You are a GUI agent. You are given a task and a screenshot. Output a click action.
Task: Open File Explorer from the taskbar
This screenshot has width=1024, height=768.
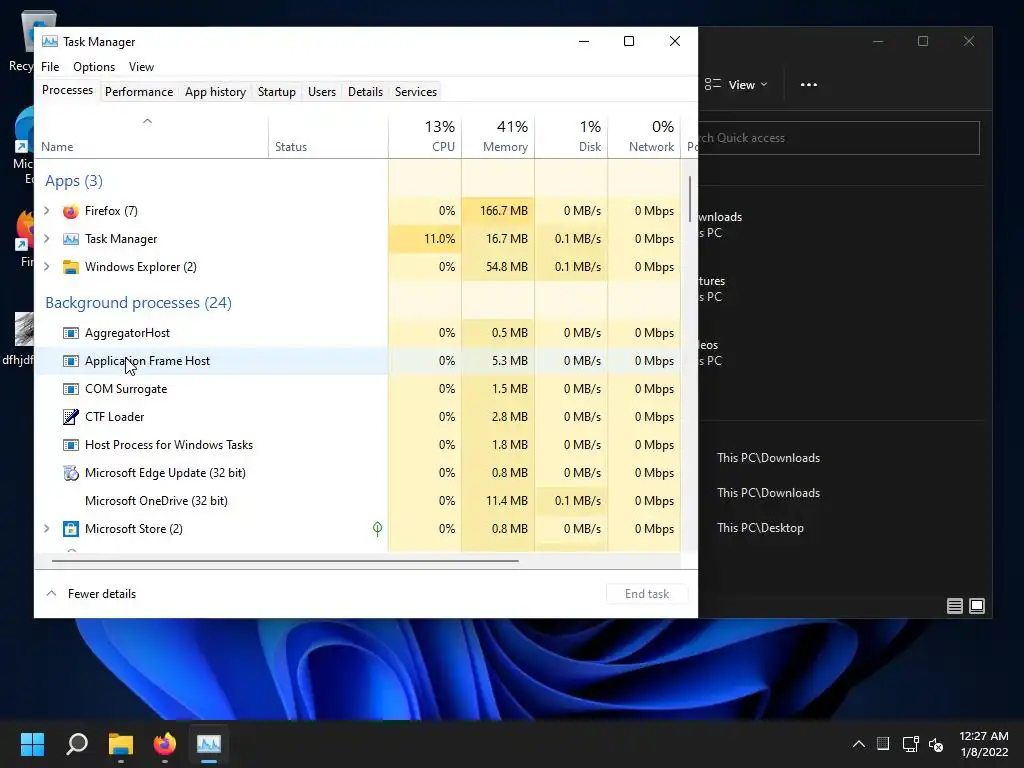121,744
